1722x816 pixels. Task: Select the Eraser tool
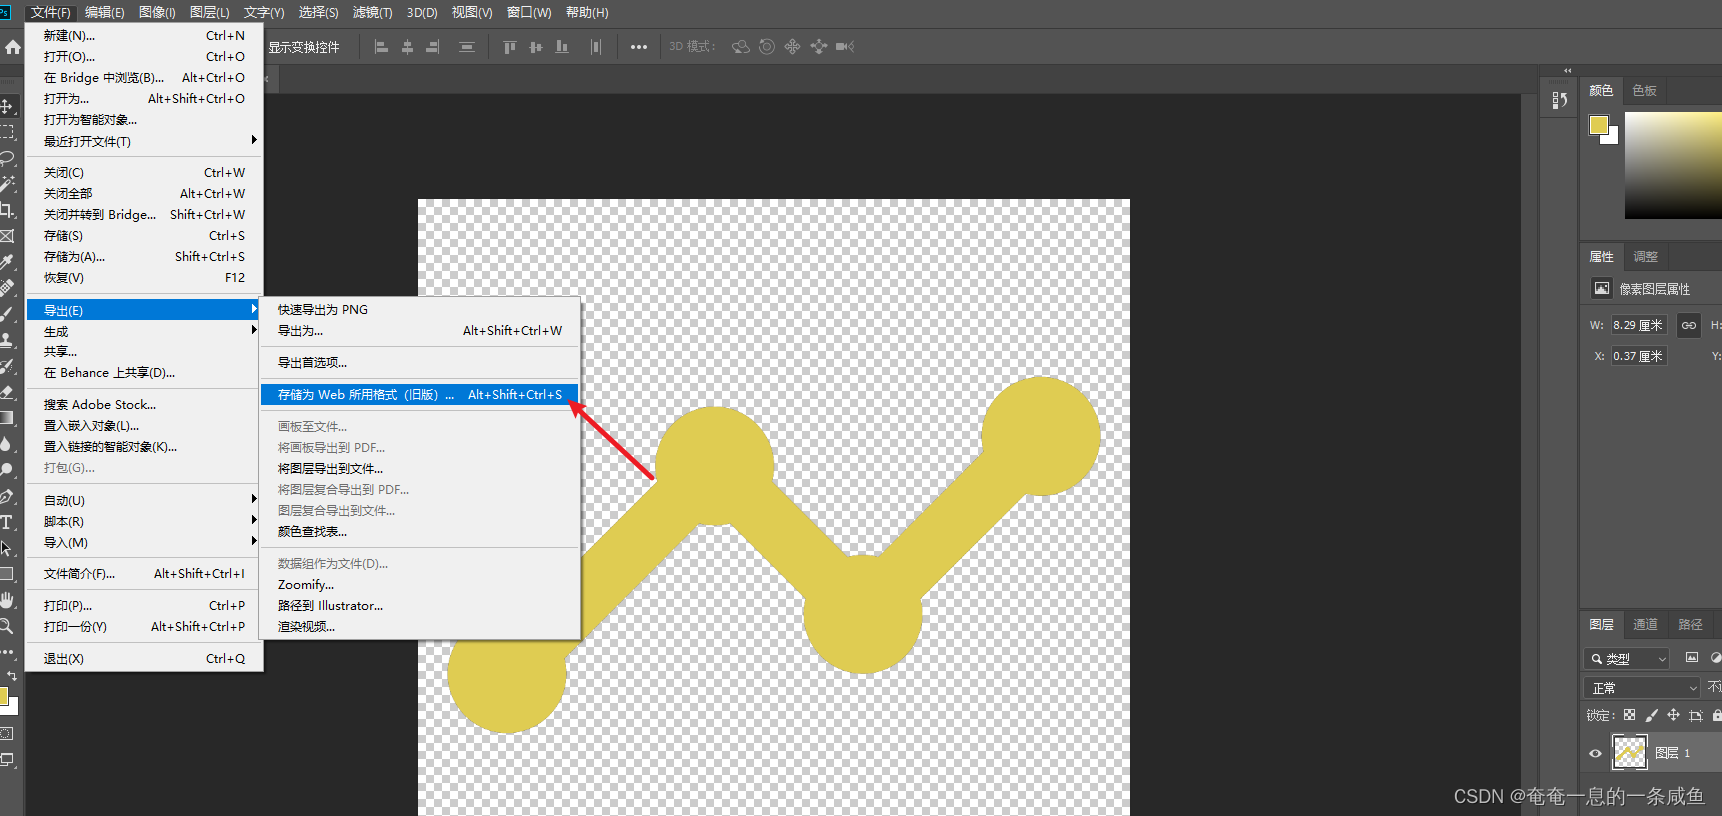7,392
